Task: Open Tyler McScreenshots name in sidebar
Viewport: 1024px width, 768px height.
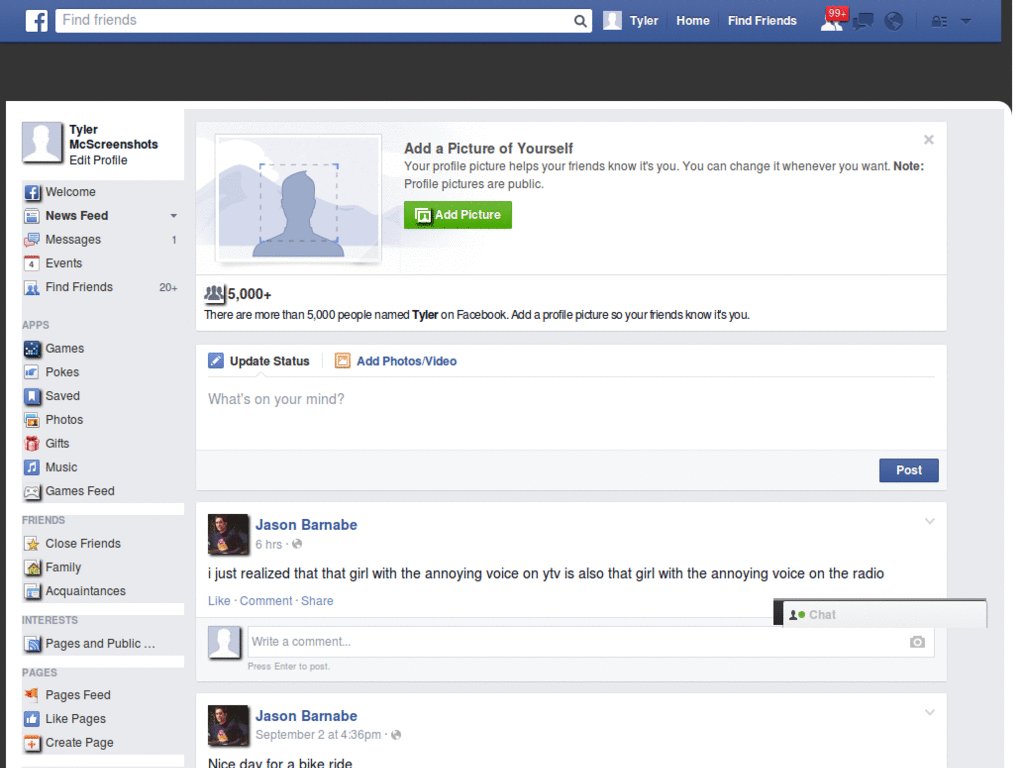Action: pyautogui.click(x=114, y=137)
